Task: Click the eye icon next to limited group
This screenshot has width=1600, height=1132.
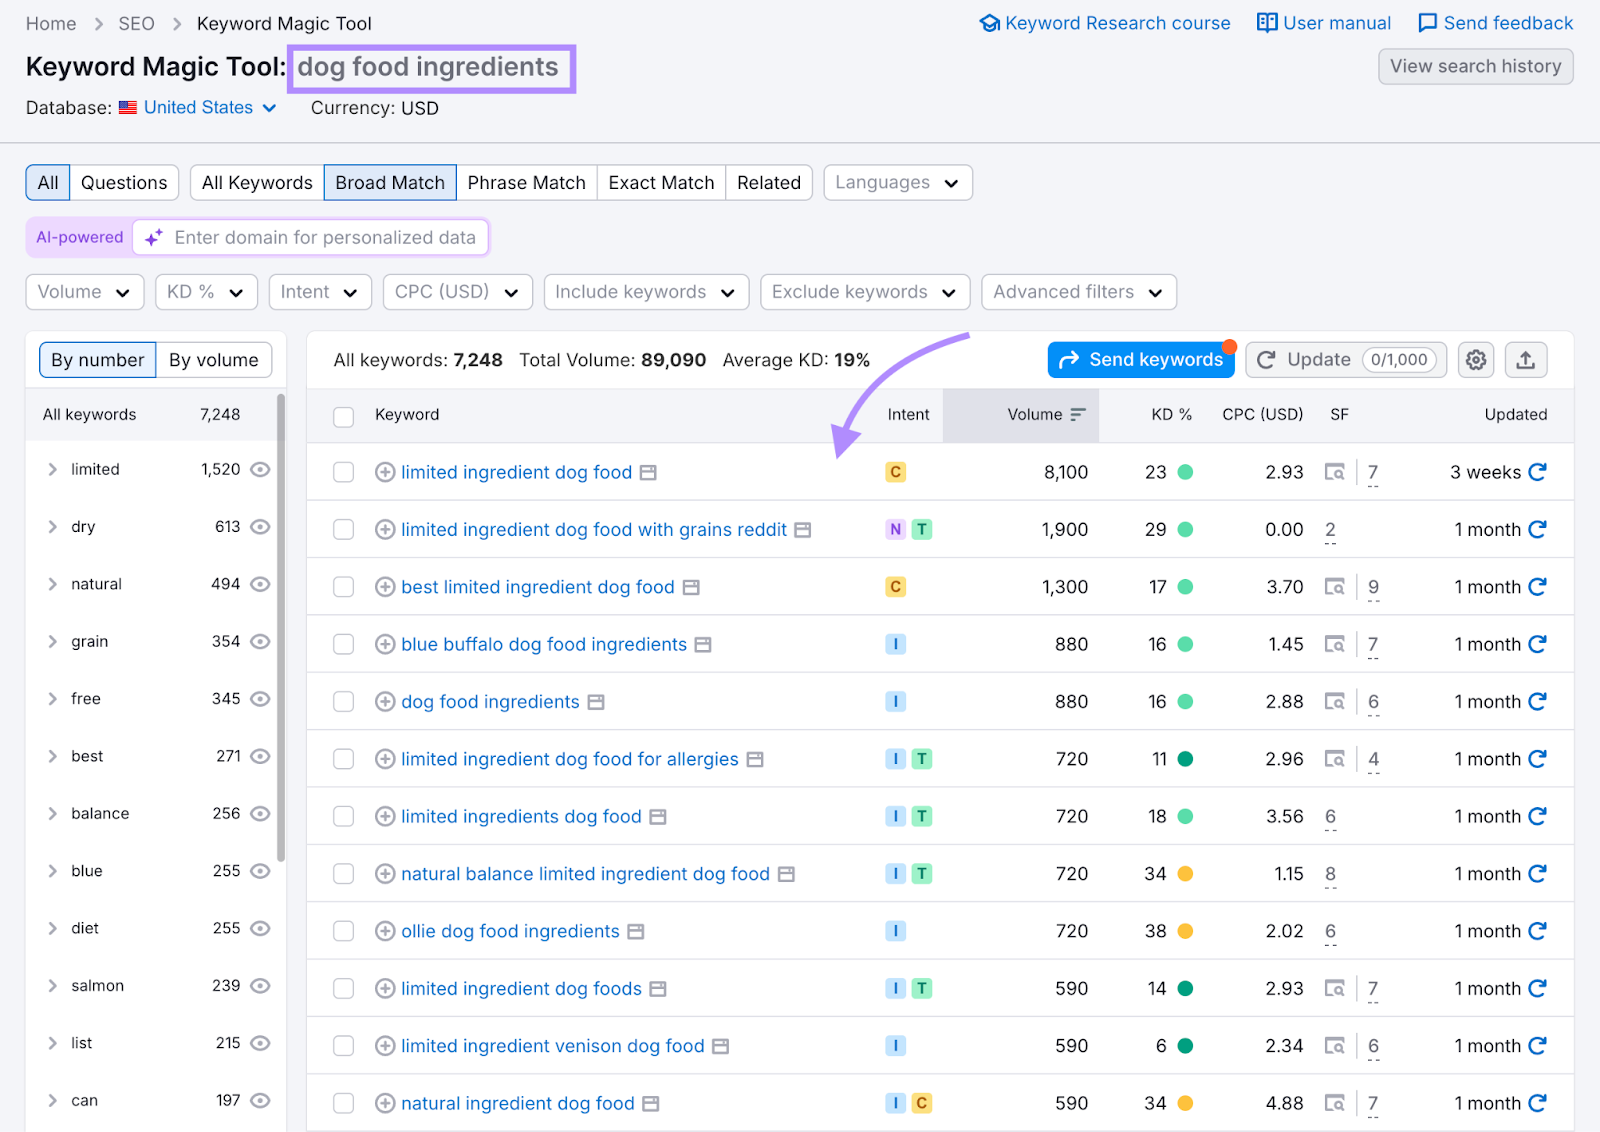Action: click(x=261, y=469)
